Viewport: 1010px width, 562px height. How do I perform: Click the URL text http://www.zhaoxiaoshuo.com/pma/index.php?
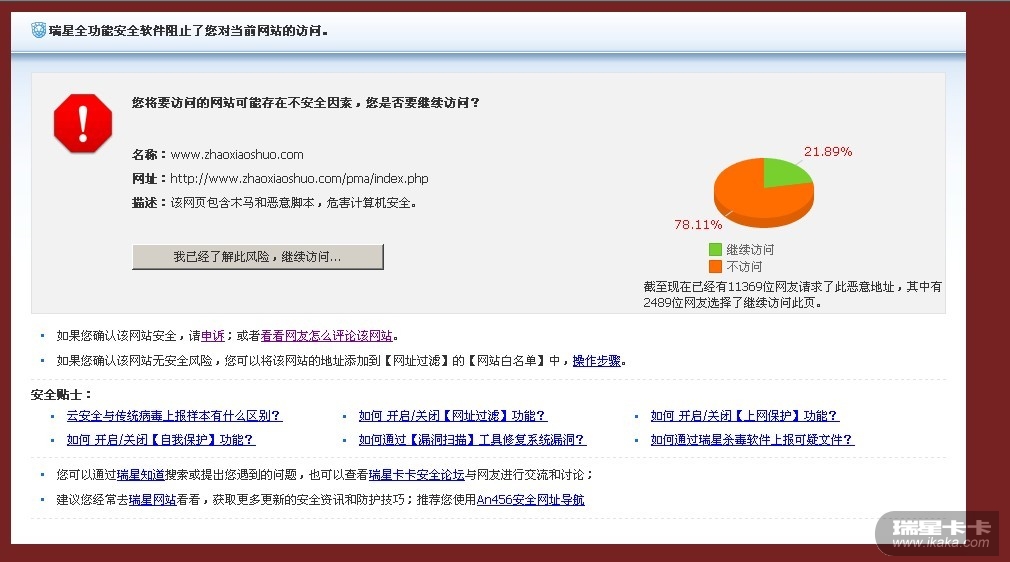pyautogui.click(x=299, y=179)
